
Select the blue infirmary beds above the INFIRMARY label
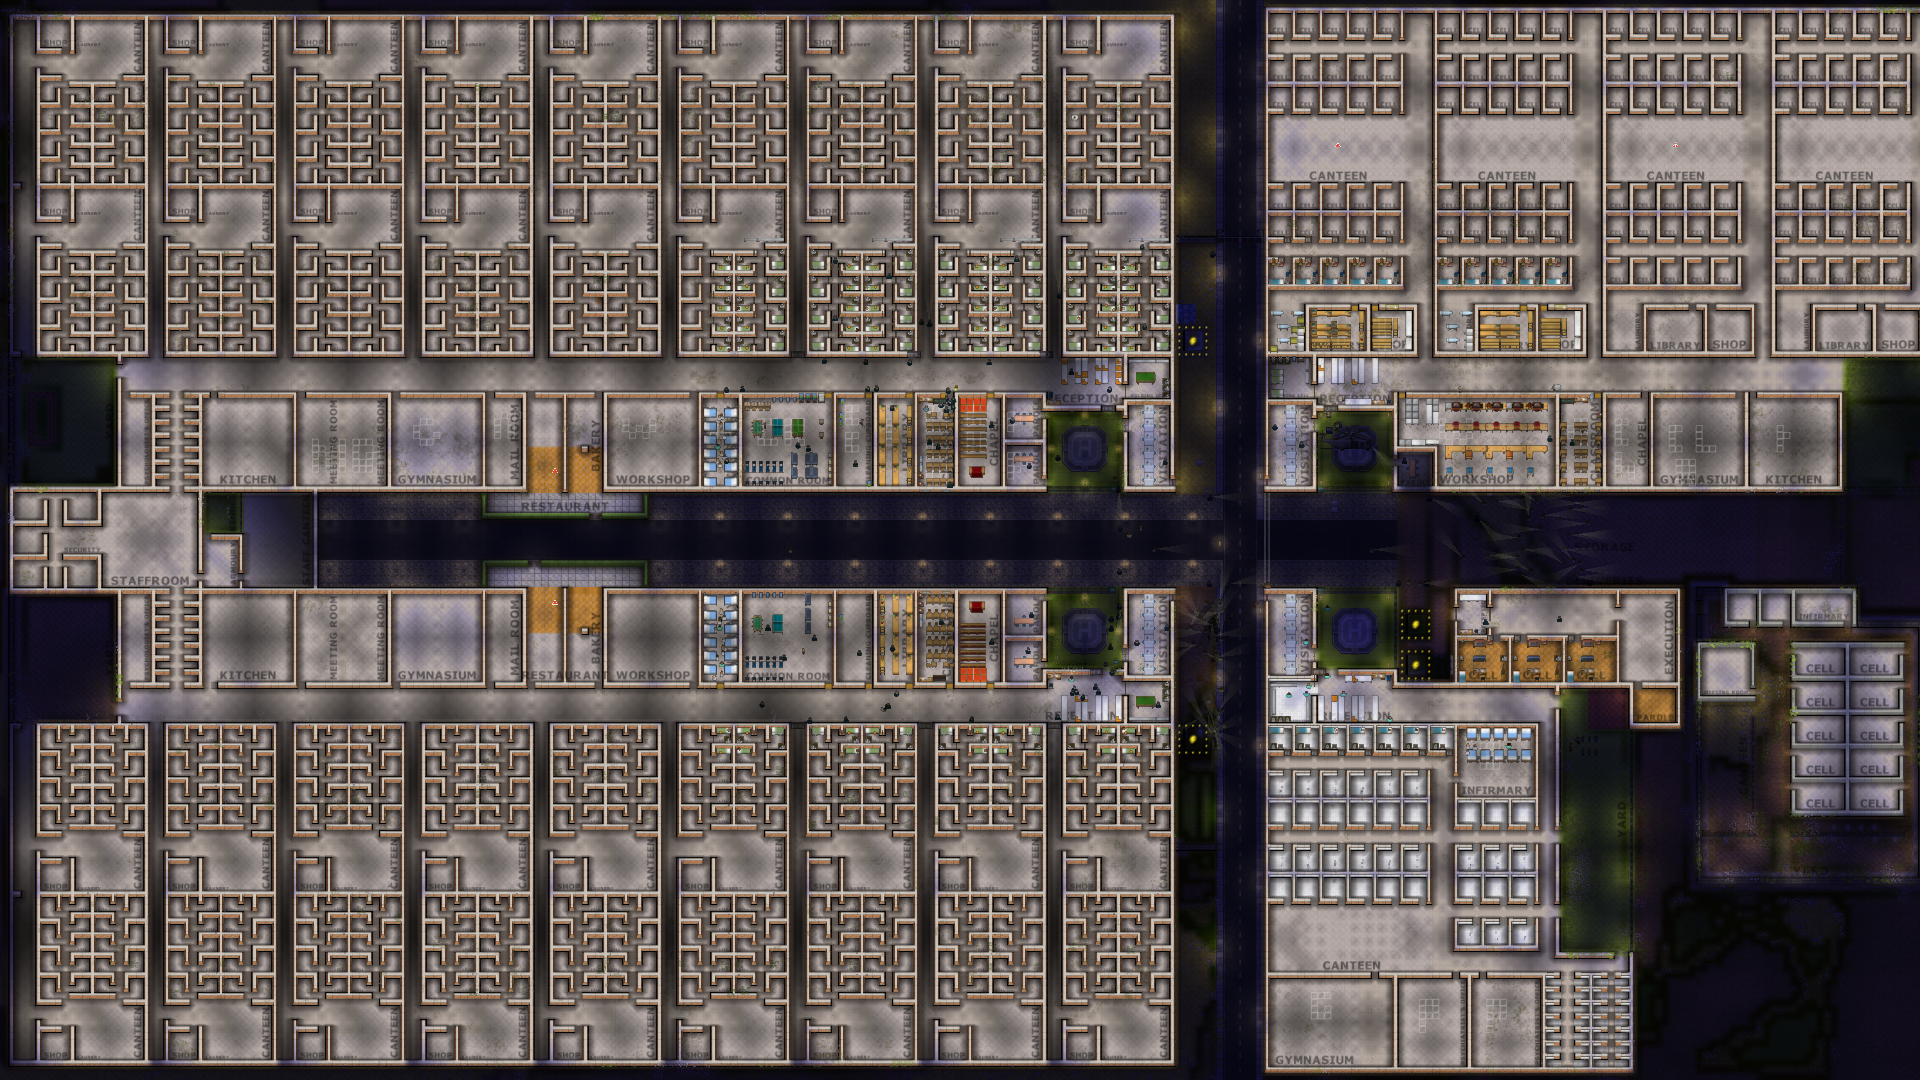(1497, 747)
